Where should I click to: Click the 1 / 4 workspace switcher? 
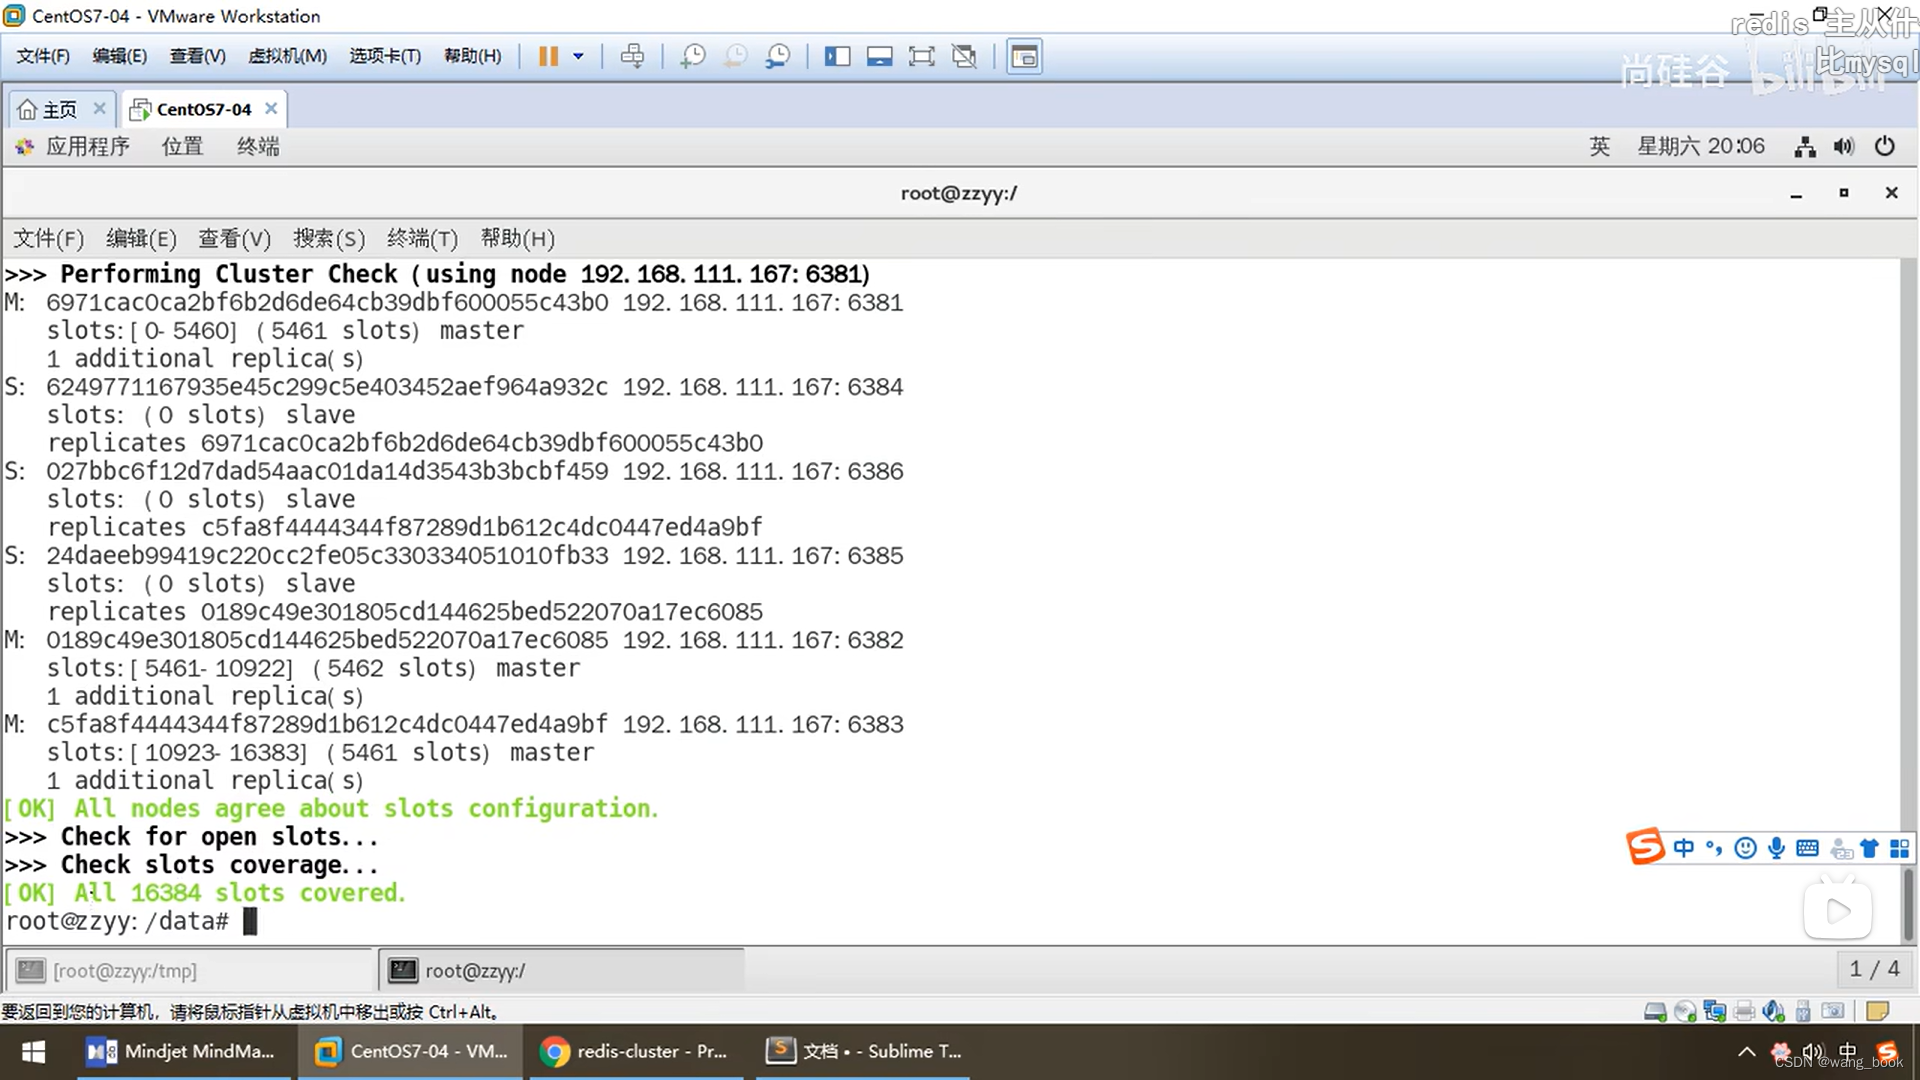click(1873, 969)
